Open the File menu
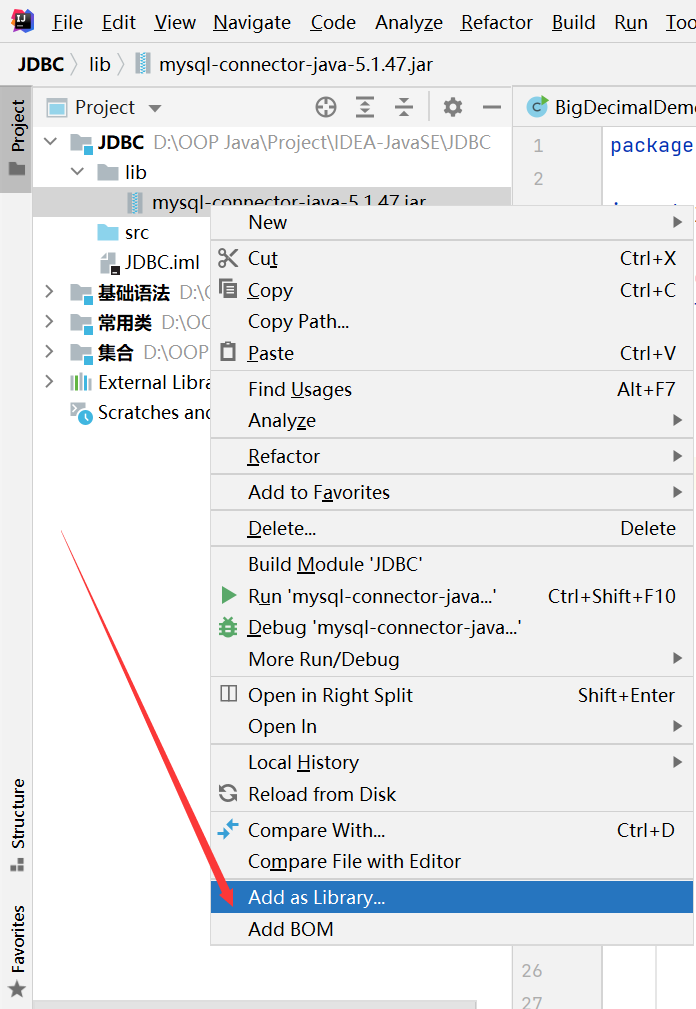This screenshot has width=696, height=1009. [x=68, y=23]
